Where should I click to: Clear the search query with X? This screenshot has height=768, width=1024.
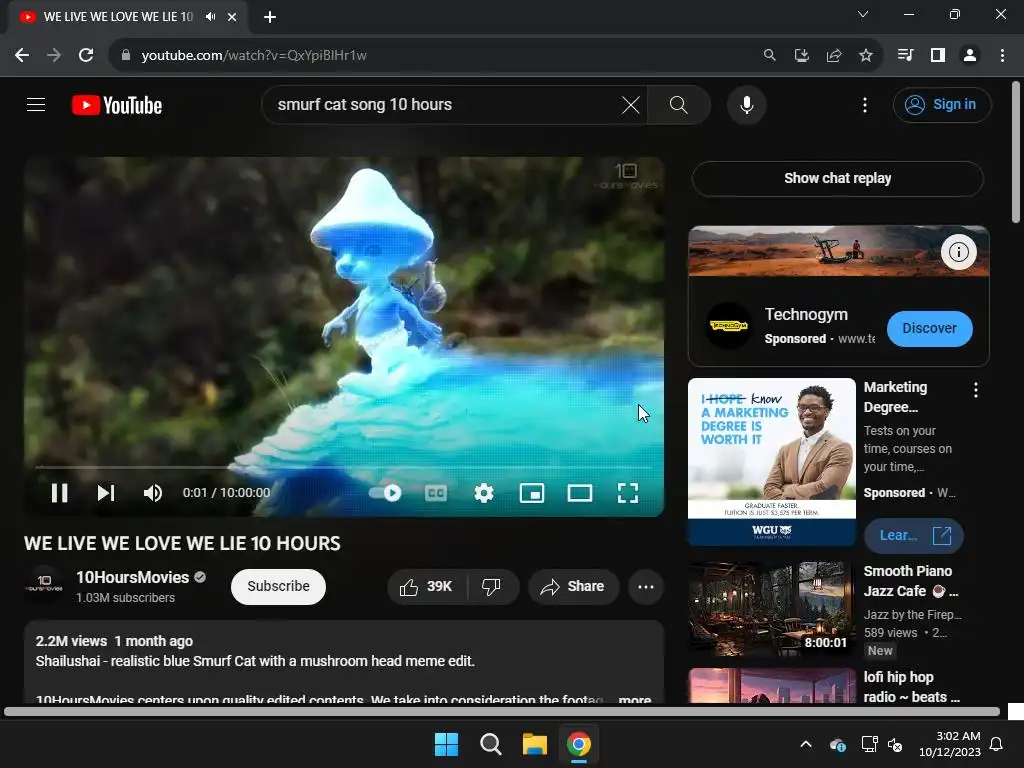pyautogui.click(x=631, y=104)
